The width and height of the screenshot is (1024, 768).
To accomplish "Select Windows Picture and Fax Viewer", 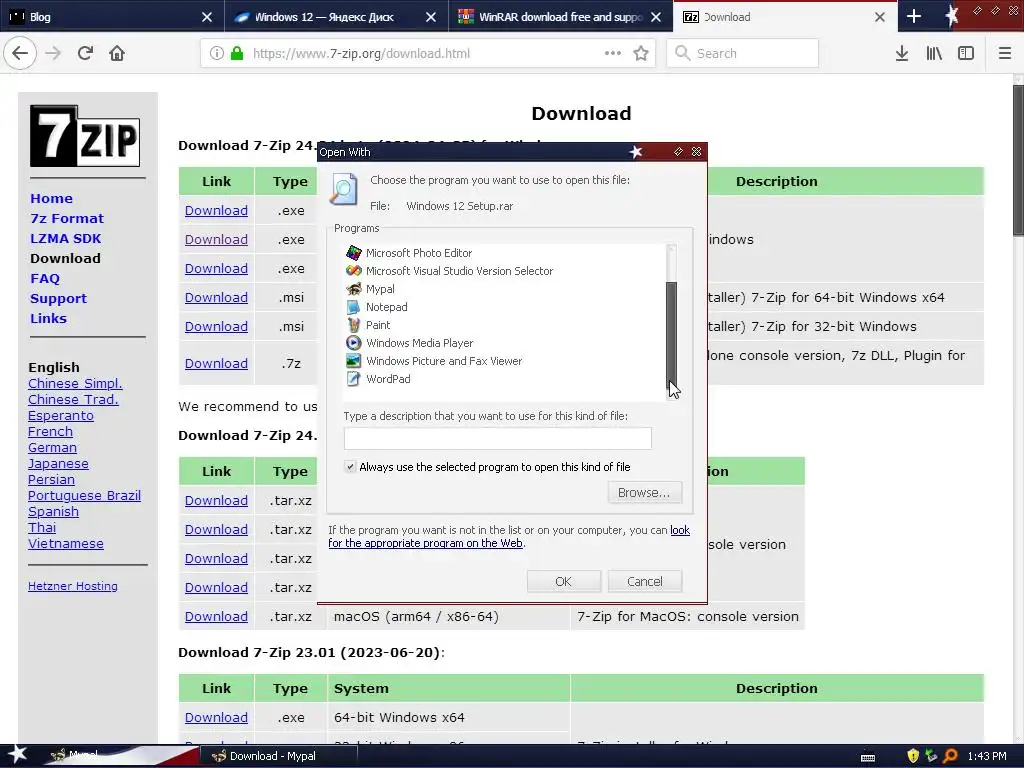I will (444, 360).
